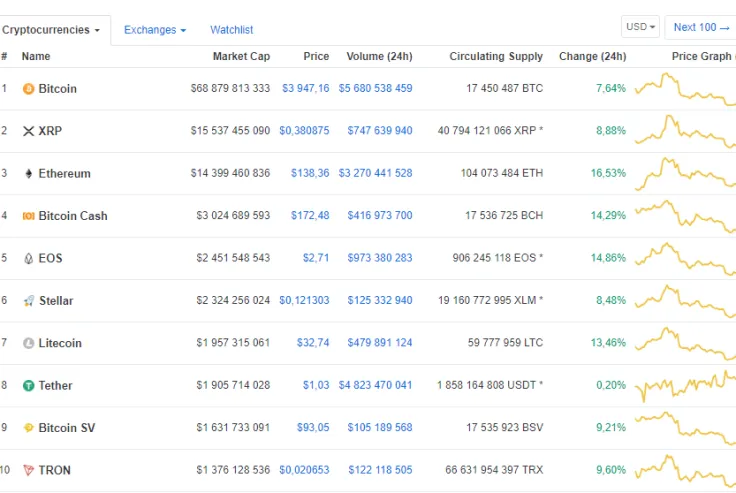Image resolution: width=736 pixels, height=493 pixels.
Task: Click the EOS logo icon
Action: tap(28, 258)
